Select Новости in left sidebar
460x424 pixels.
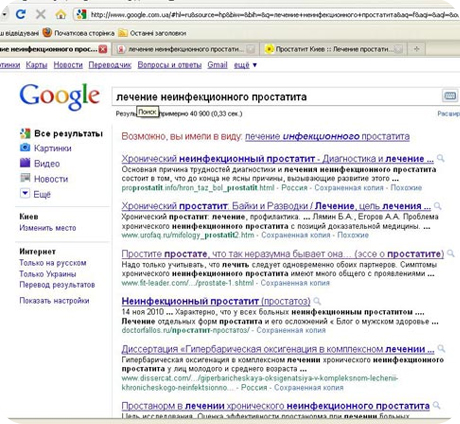pos(51,179)
